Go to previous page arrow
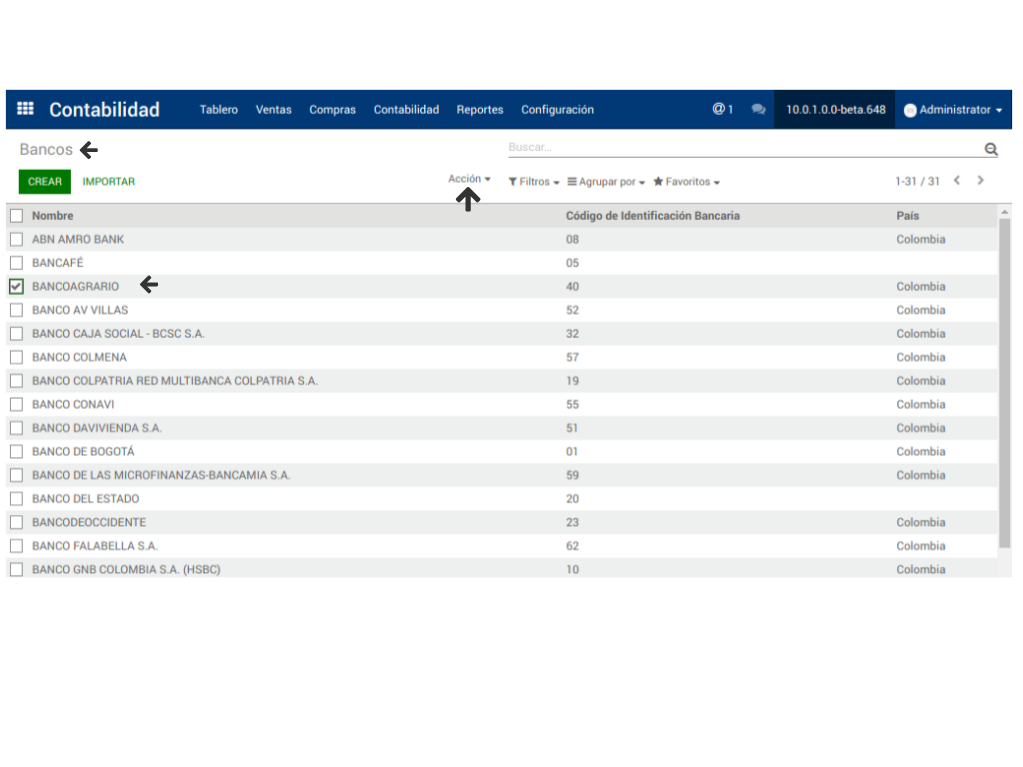The image size is (1023, 767). coord(957,181)
